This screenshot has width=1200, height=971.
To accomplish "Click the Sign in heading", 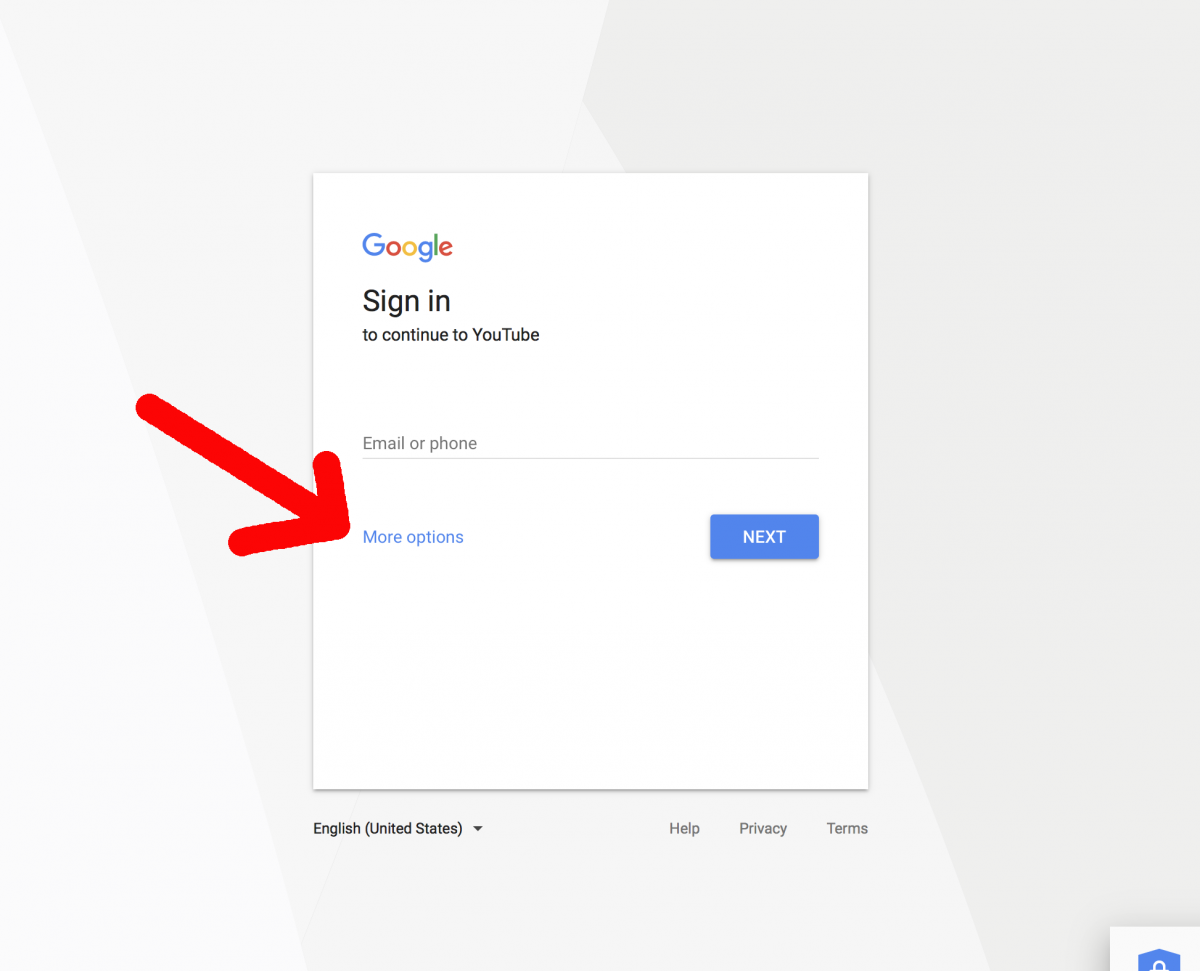I will [406, 301].
